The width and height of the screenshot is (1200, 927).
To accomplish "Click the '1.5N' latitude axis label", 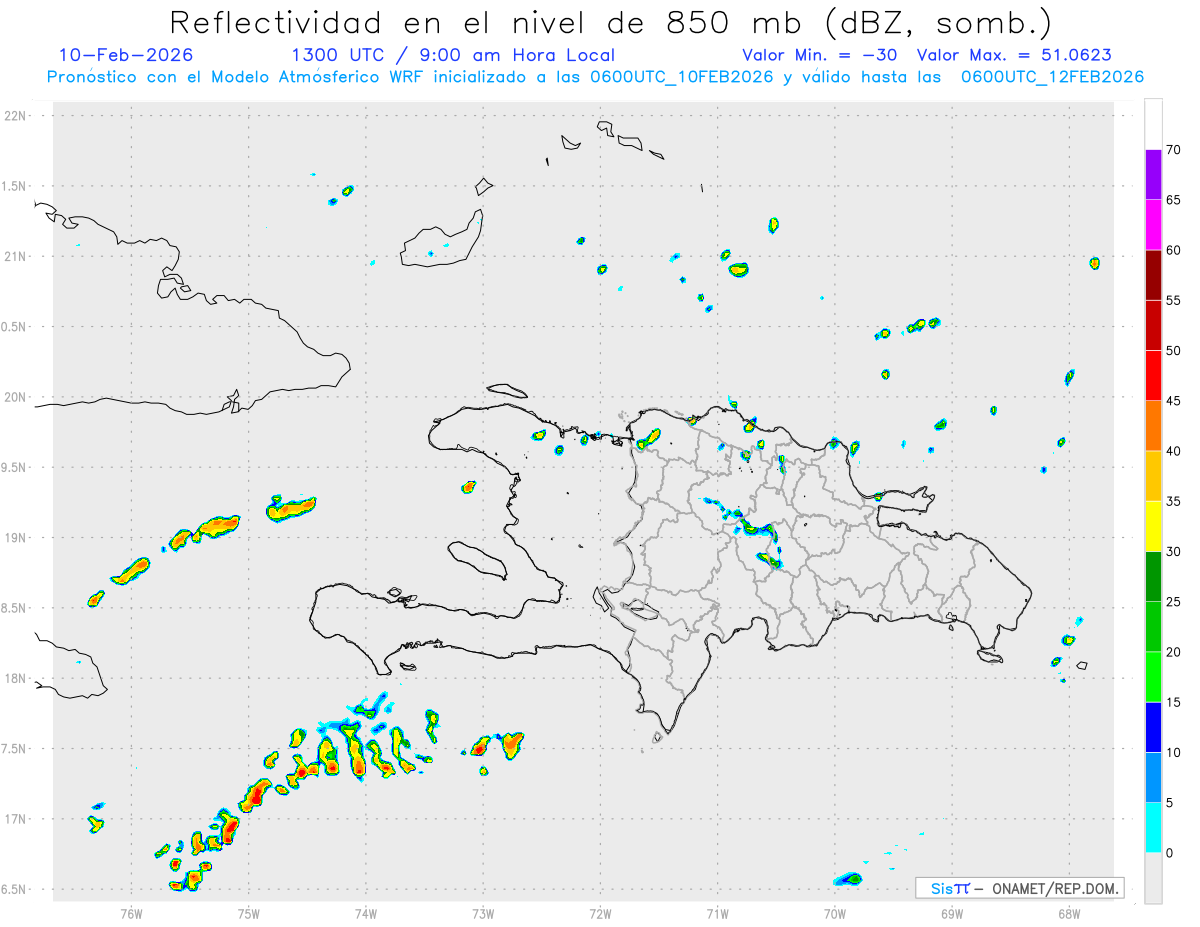I will pos(15,186).
